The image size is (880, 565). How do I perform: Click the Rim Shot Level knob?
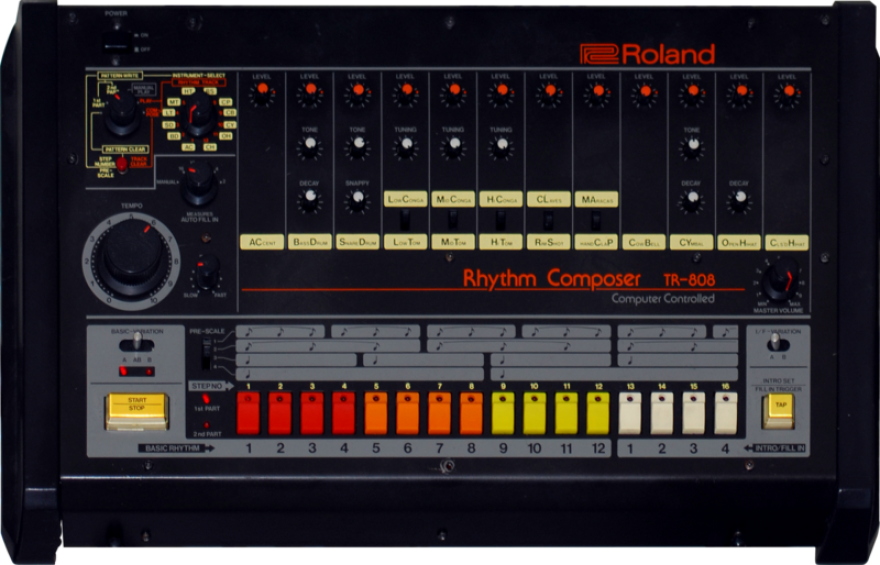point(549,93)
